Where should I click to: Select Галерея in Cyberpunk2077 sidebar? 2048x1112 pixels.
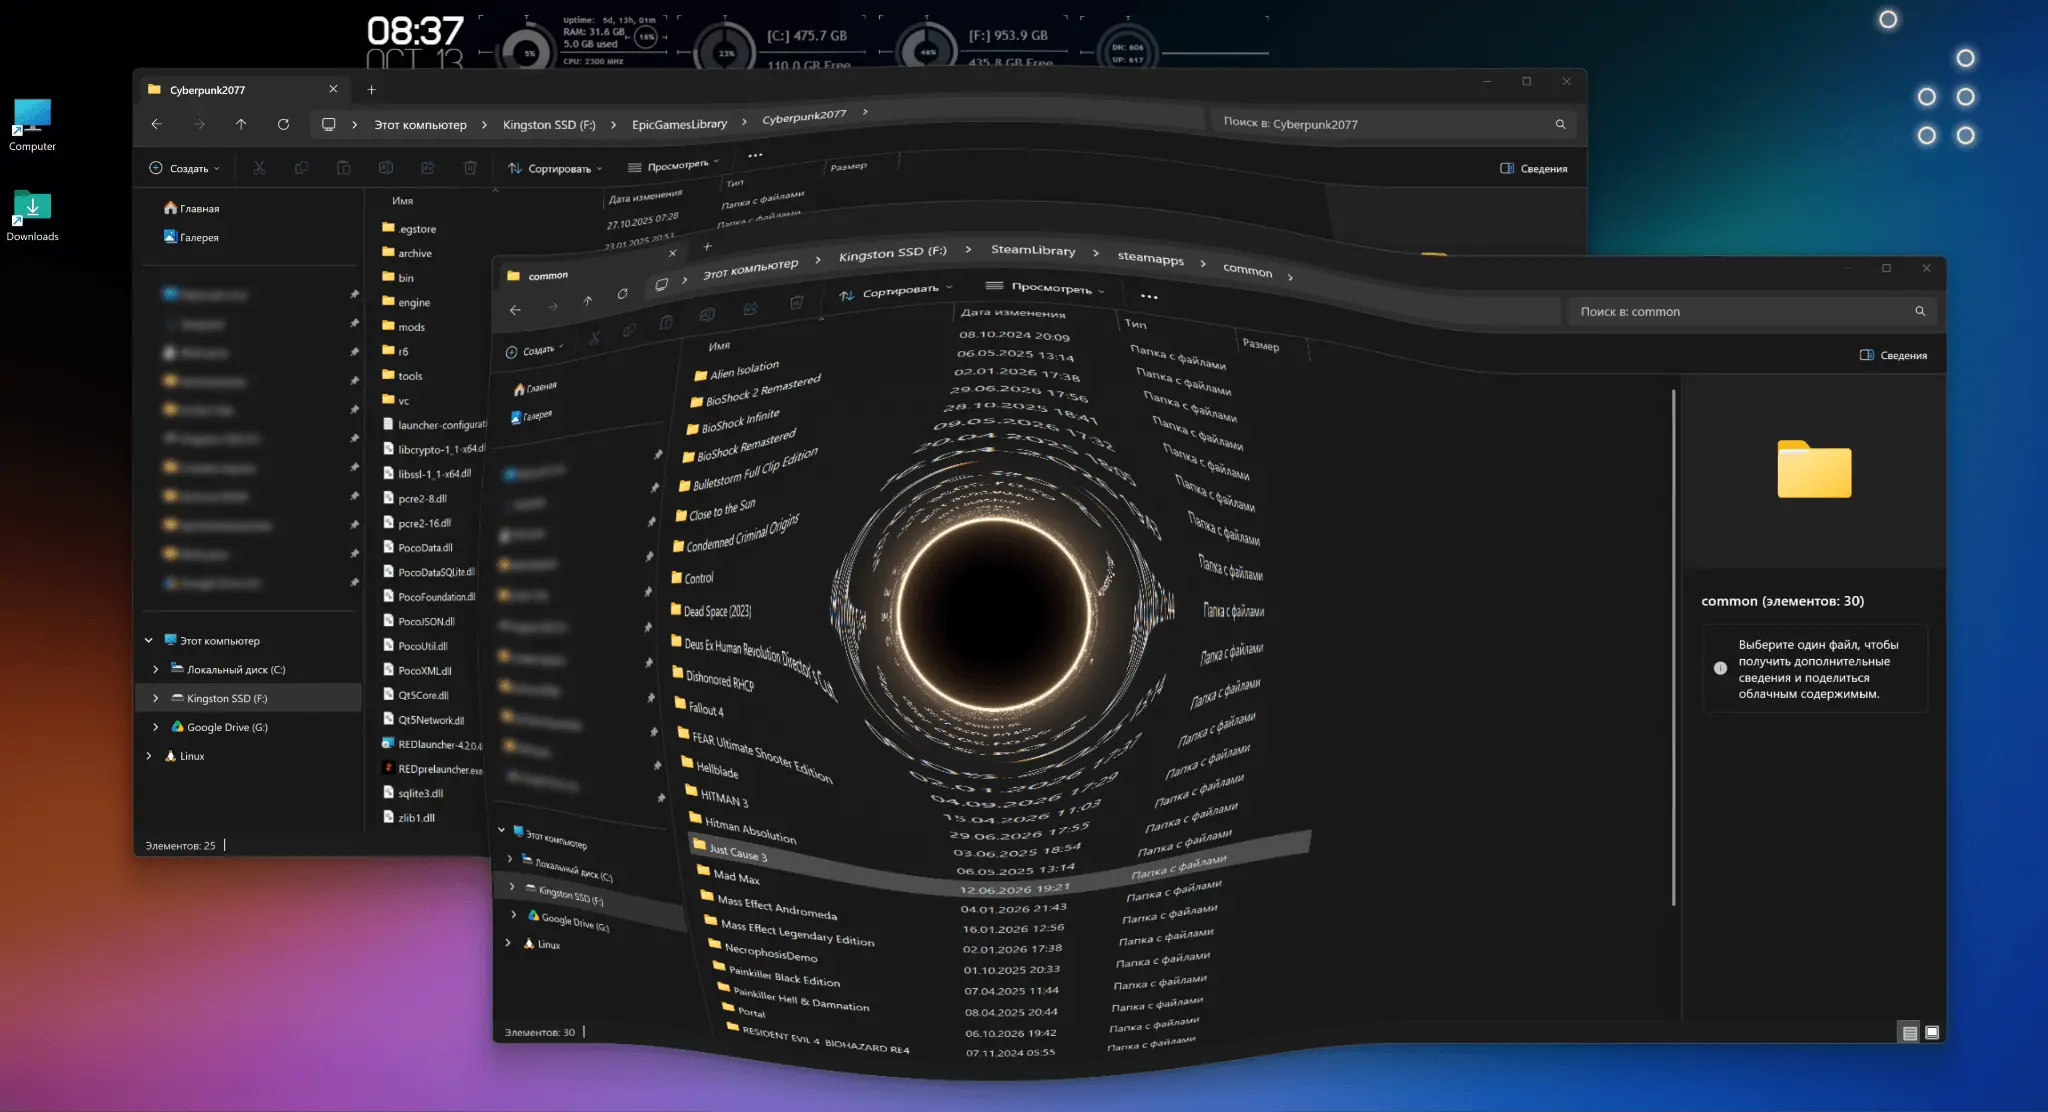190,237
